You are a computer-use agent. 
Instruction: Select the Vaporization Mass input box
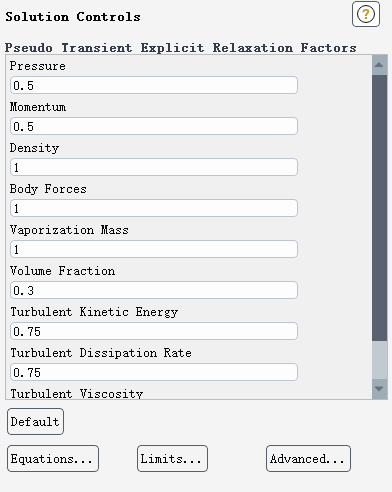(x=154, y=249)
